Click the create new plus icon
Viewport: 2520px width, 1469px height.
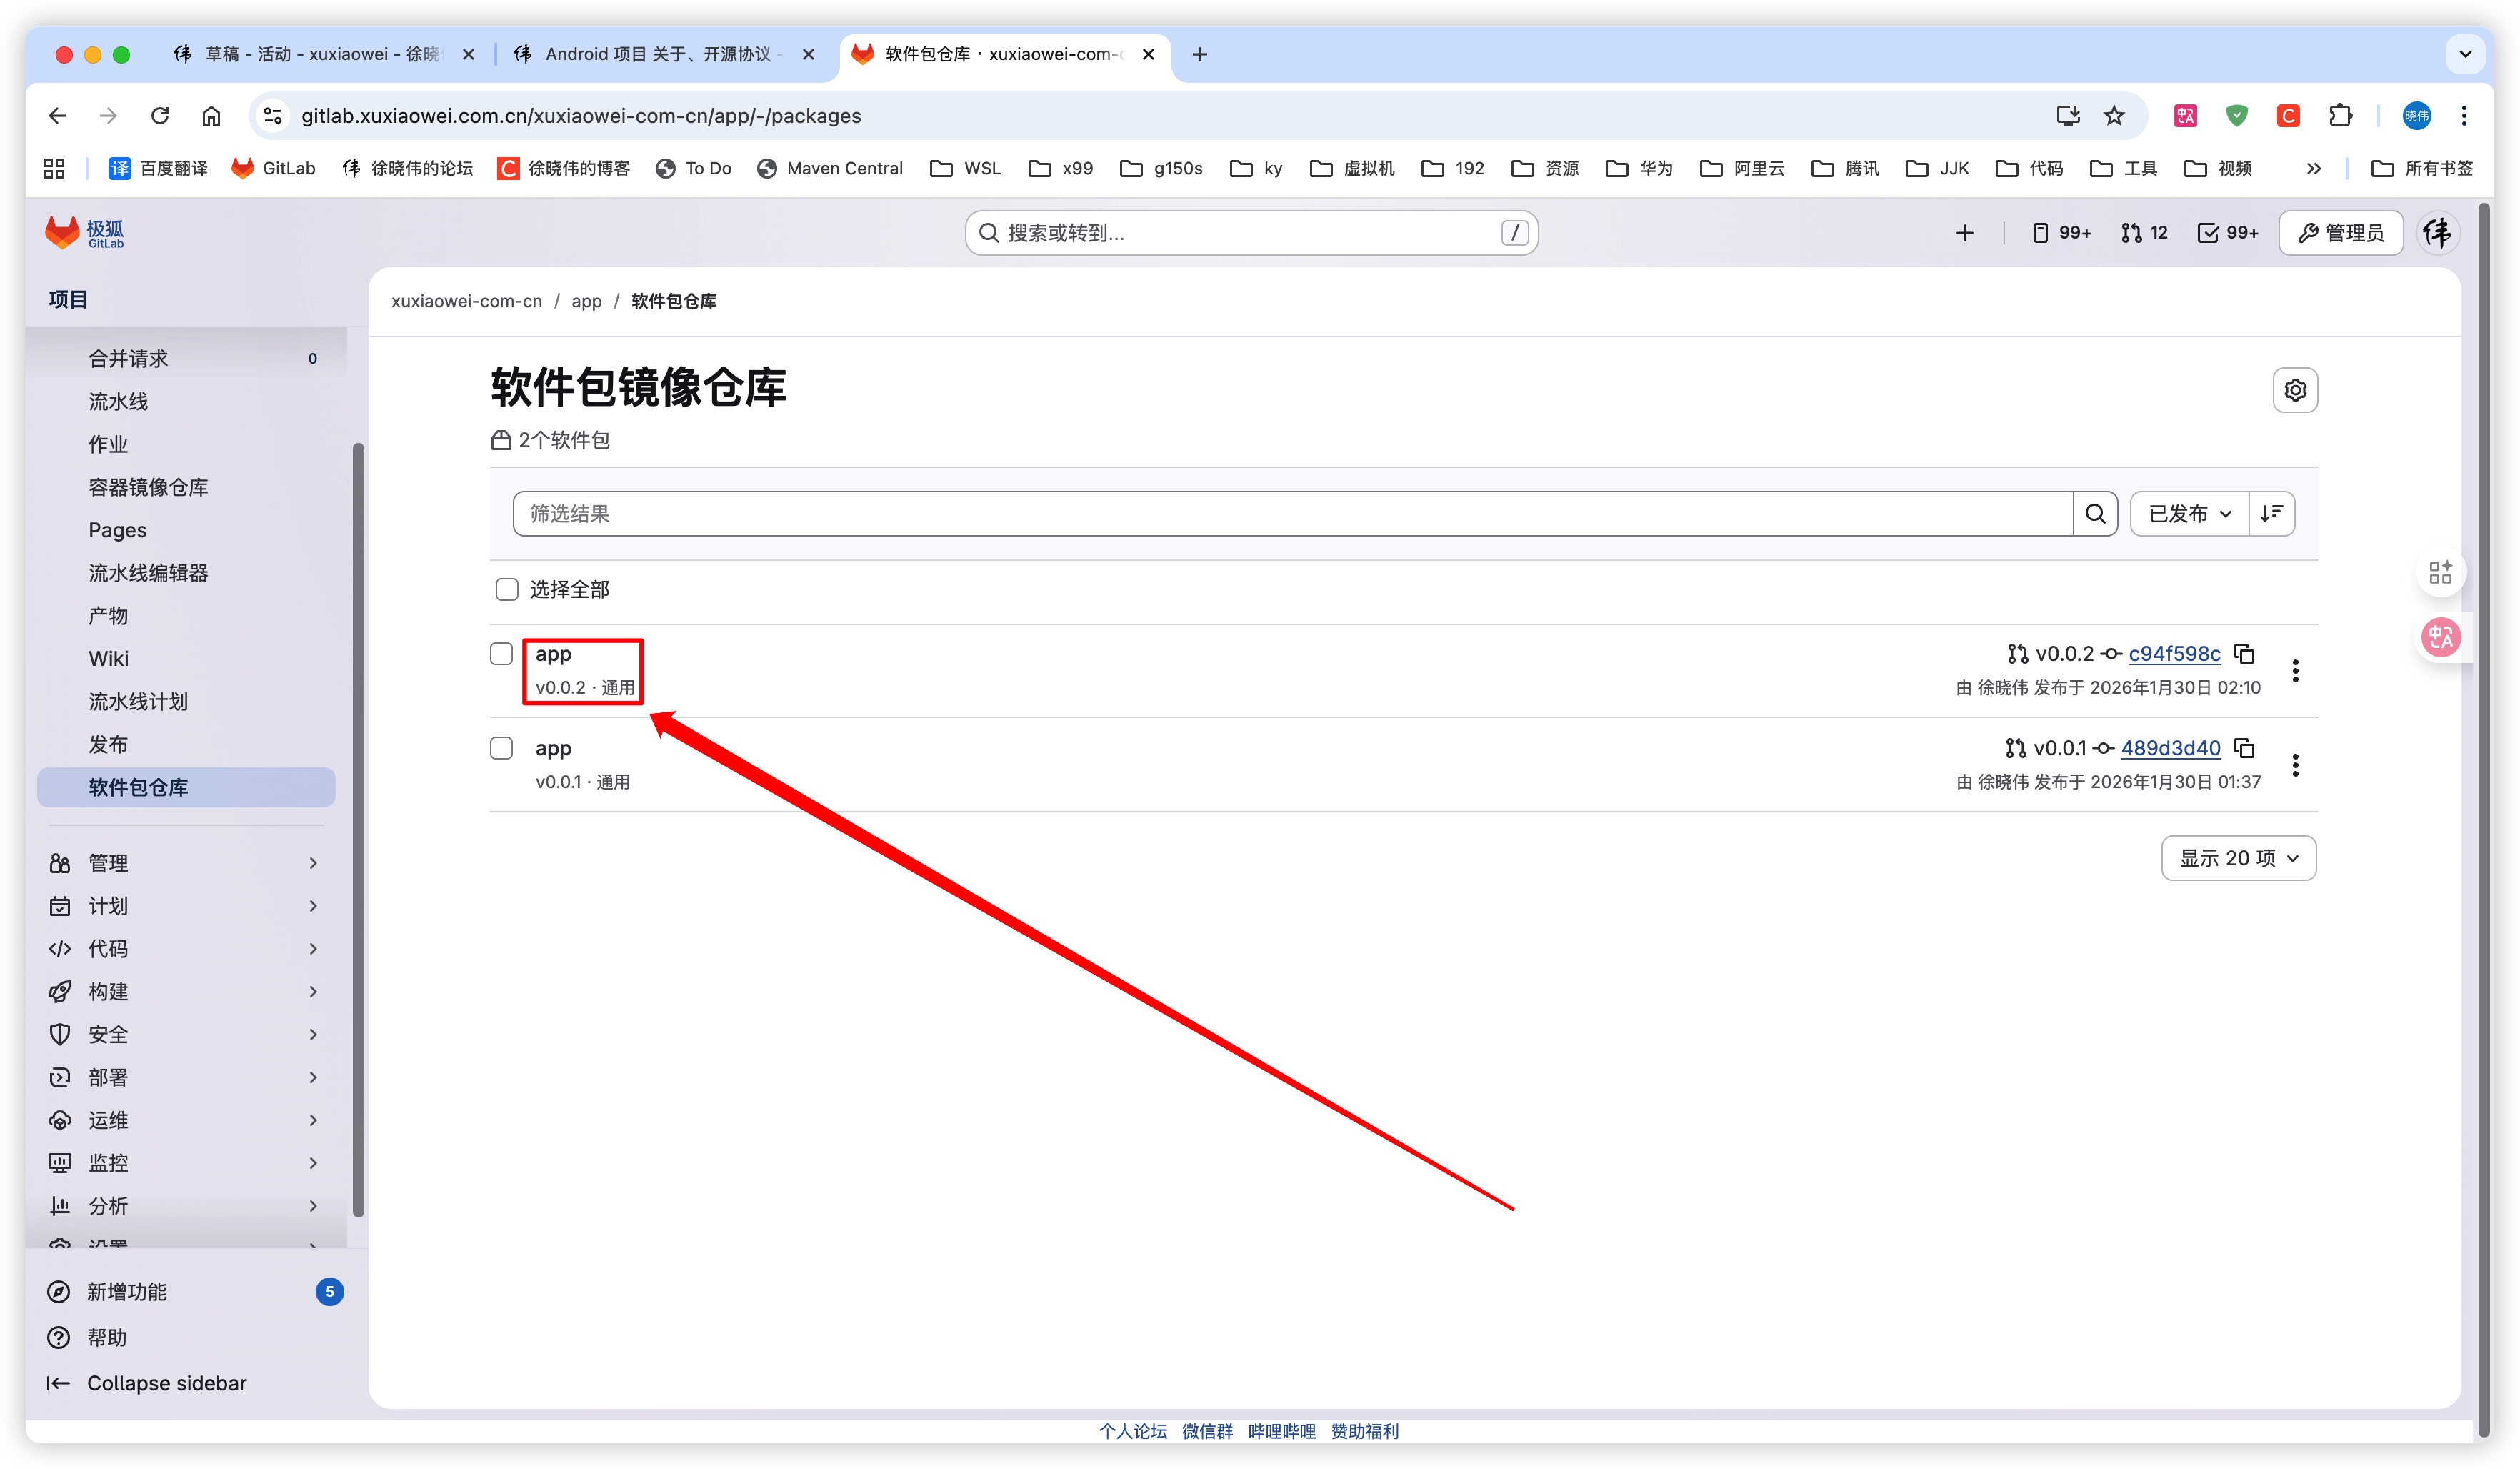click(1964, 233)
